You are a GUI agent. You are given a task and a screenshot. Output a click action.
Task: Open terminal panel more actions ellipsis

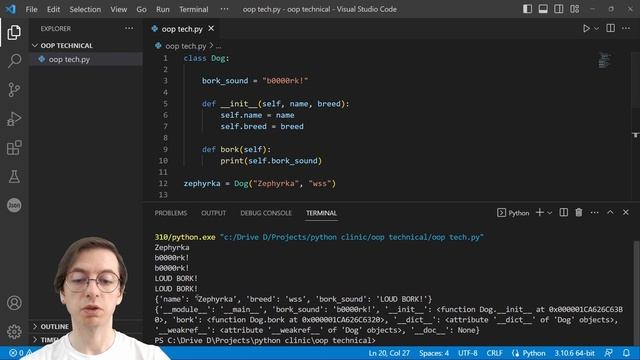(594, 212)
